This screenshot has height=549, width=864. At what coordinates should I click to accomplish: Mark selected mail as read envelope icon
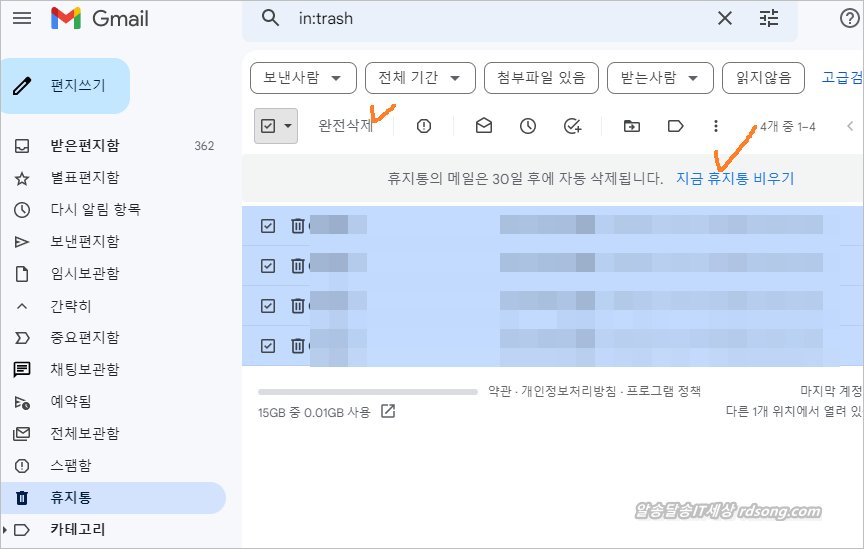click(x=484, y=126)
